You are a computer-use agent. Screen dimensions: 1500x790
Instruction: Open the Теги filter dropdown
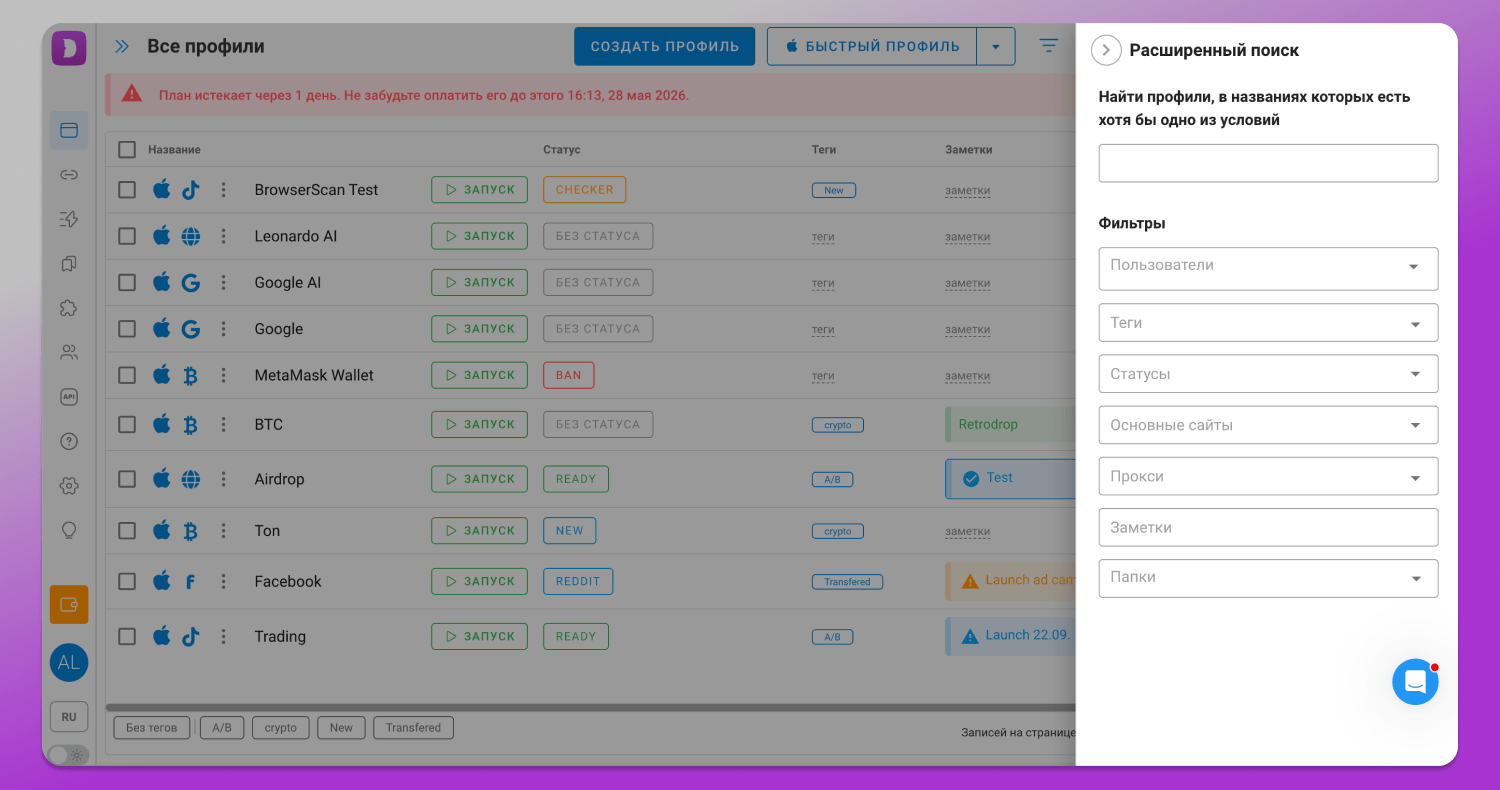pyautogui.click(x=1268, y=323)
